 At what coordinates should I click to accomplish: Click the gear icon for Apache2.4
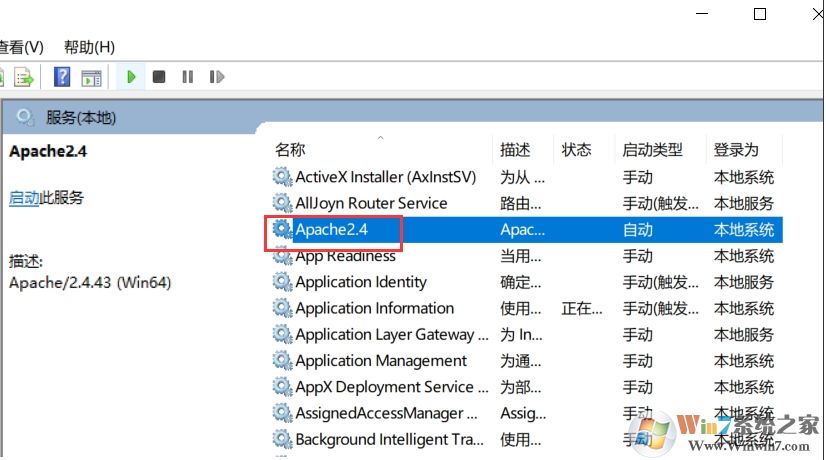[282, 229]
